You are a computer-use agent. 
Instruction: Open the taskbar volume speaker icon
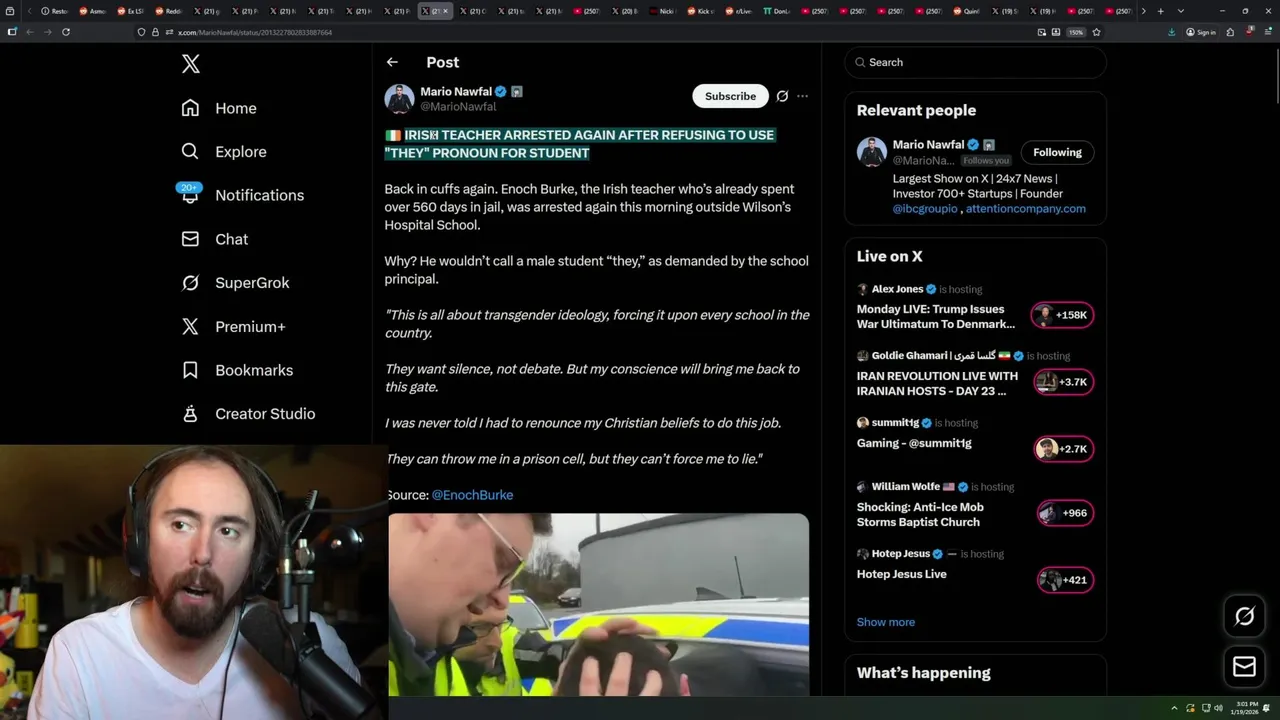tap(1218, 708)
